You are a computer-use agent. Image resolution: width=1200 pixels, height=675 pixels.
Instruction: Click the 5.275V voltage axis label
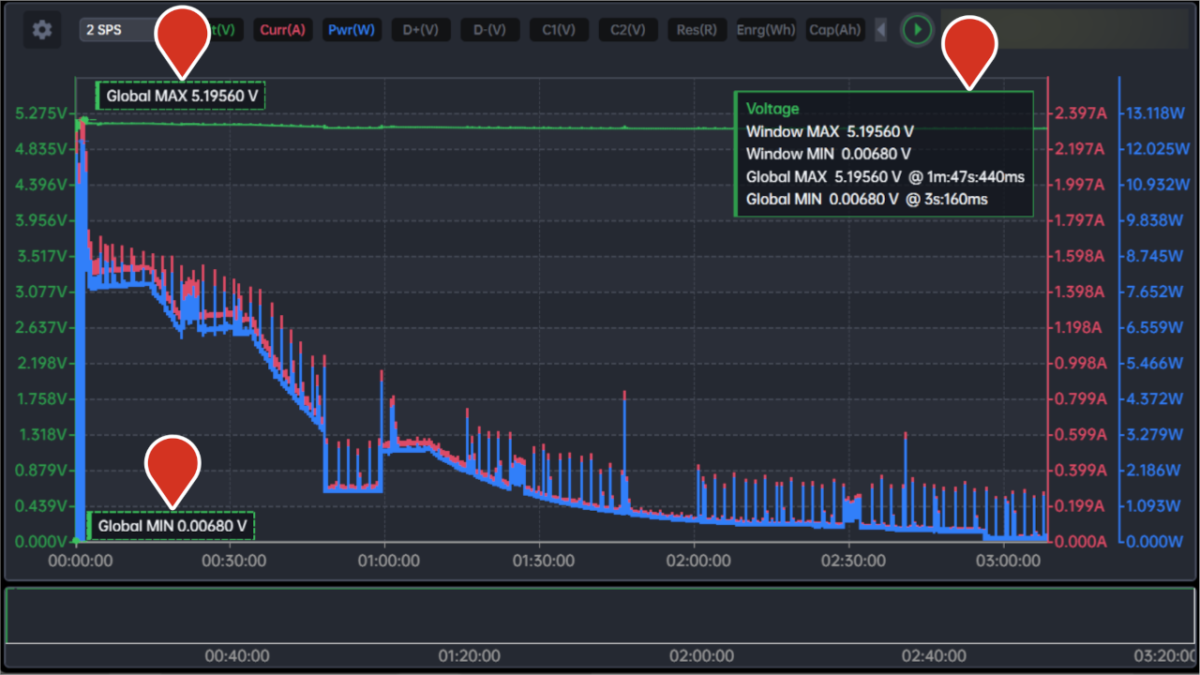42,113
